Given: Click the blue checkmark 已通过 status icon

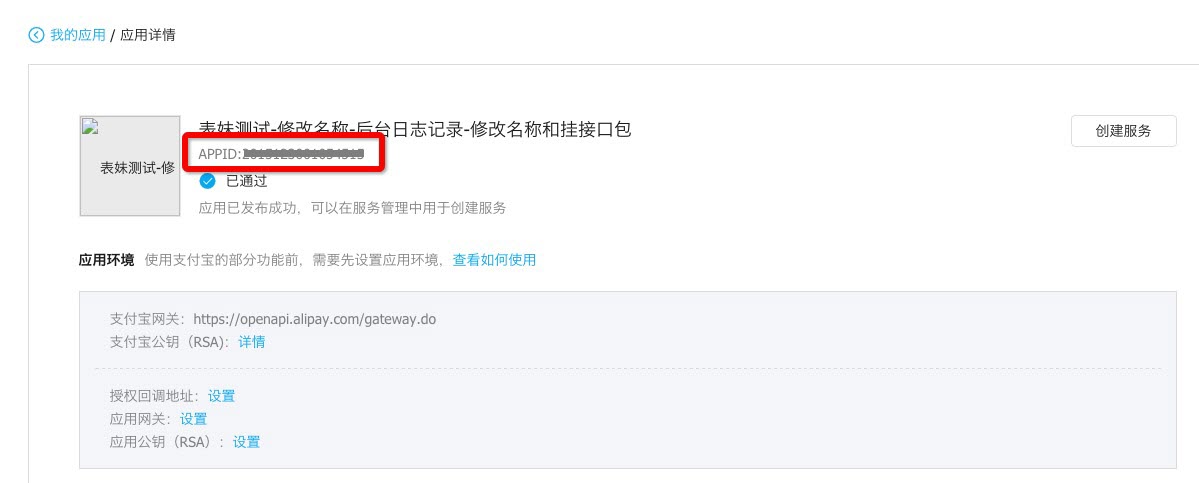Looking at the screenshot, I should [x=207, y=181].
